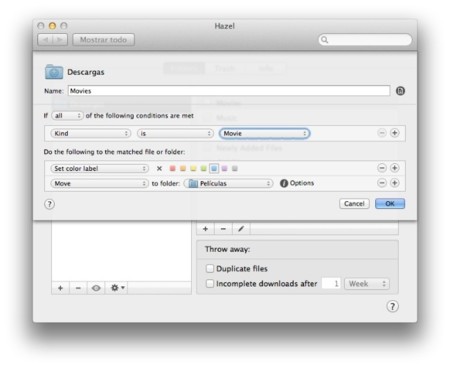Open the Movie value dropdown
The height and width of the screenshot is (368, 450).
pos(264,133)
